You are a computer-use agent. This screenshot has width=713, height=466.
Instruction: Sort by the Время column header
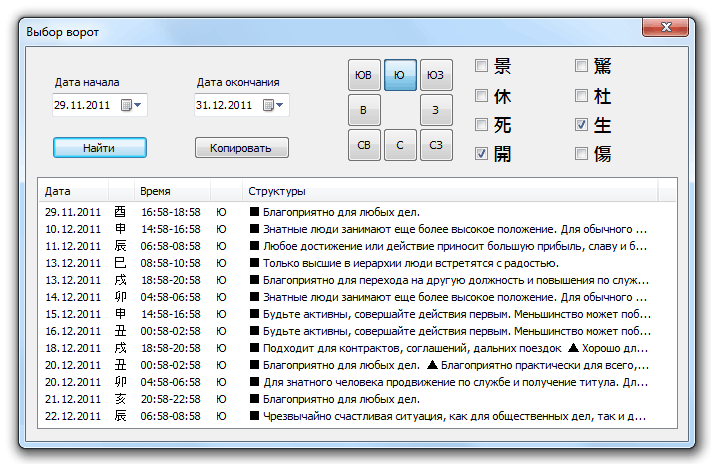point(173,191)
